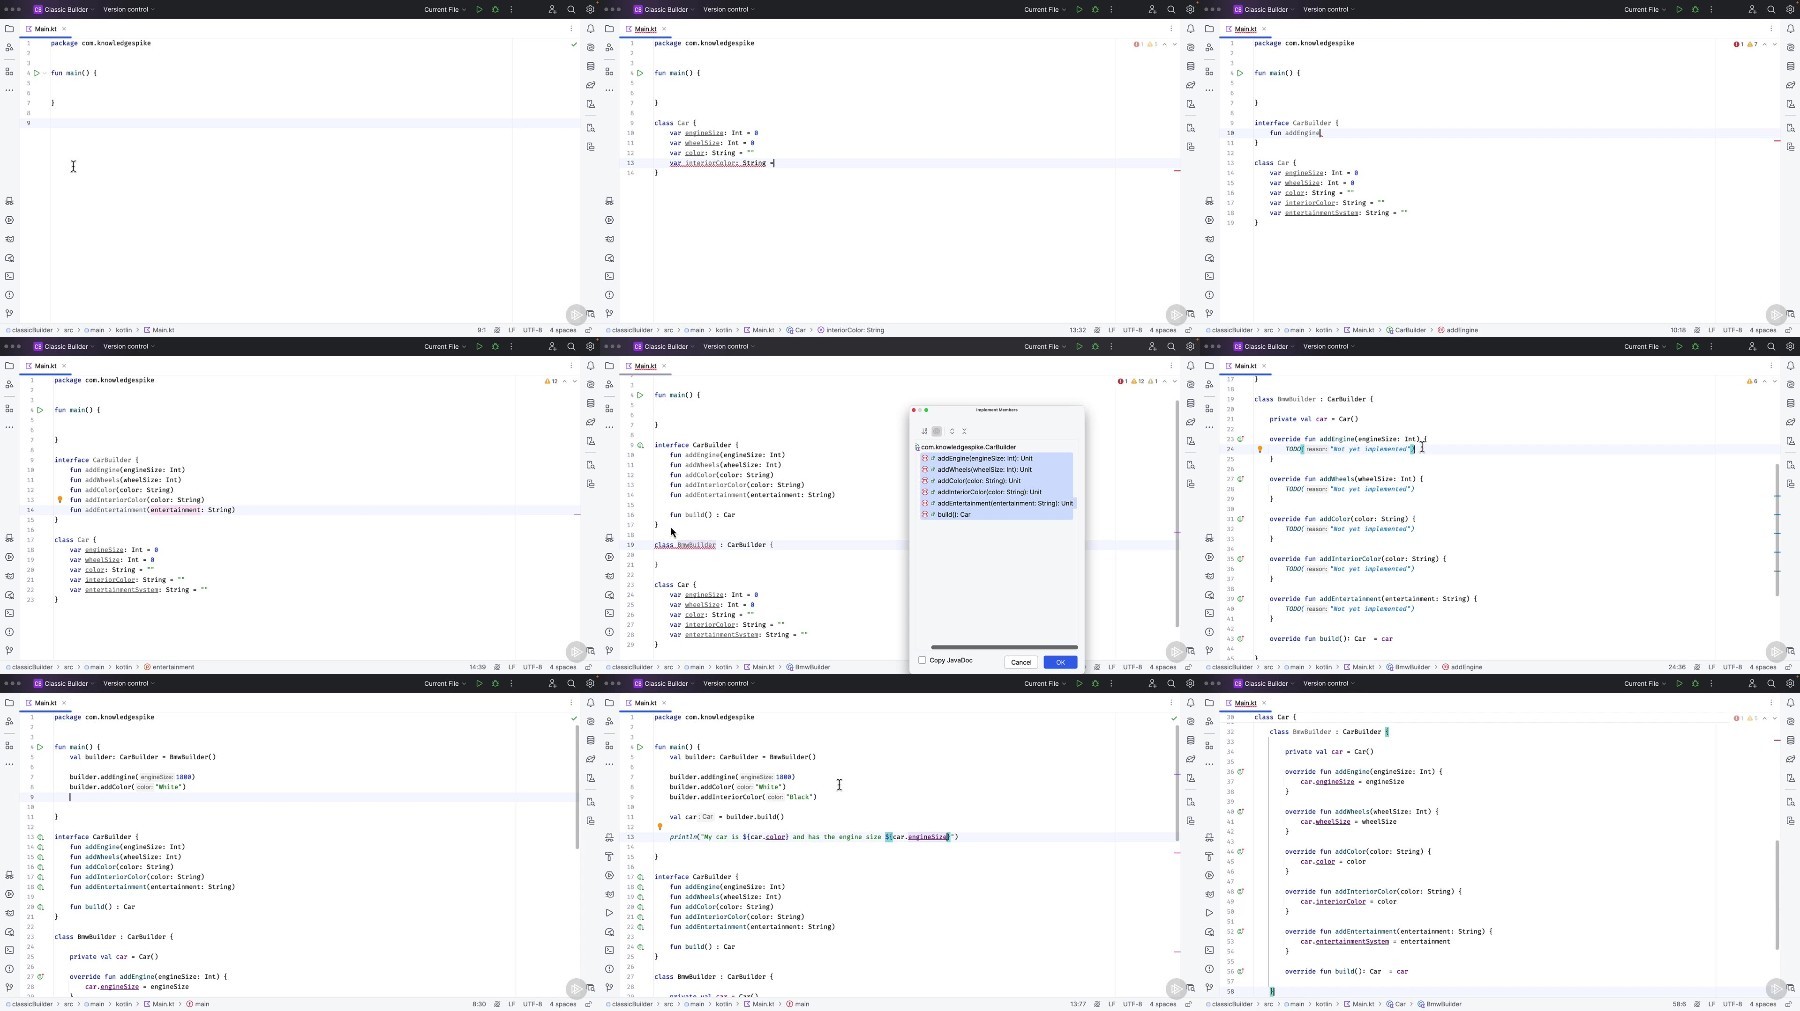Click intention bulb beside println line, window 13:77
1800x1011 pixels.
[659, 827]
